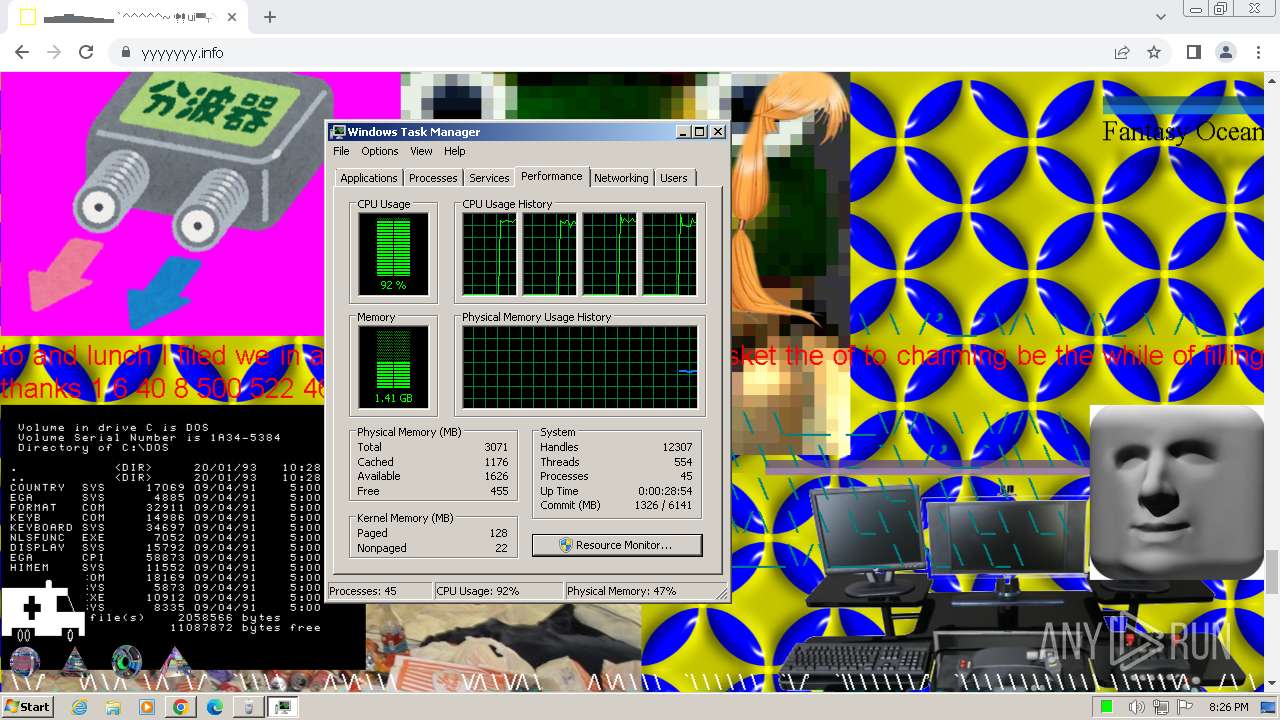The height and width of the screenshot is (720, 1280).
Task: Switch to Services tab
Action: pos(489,178)
